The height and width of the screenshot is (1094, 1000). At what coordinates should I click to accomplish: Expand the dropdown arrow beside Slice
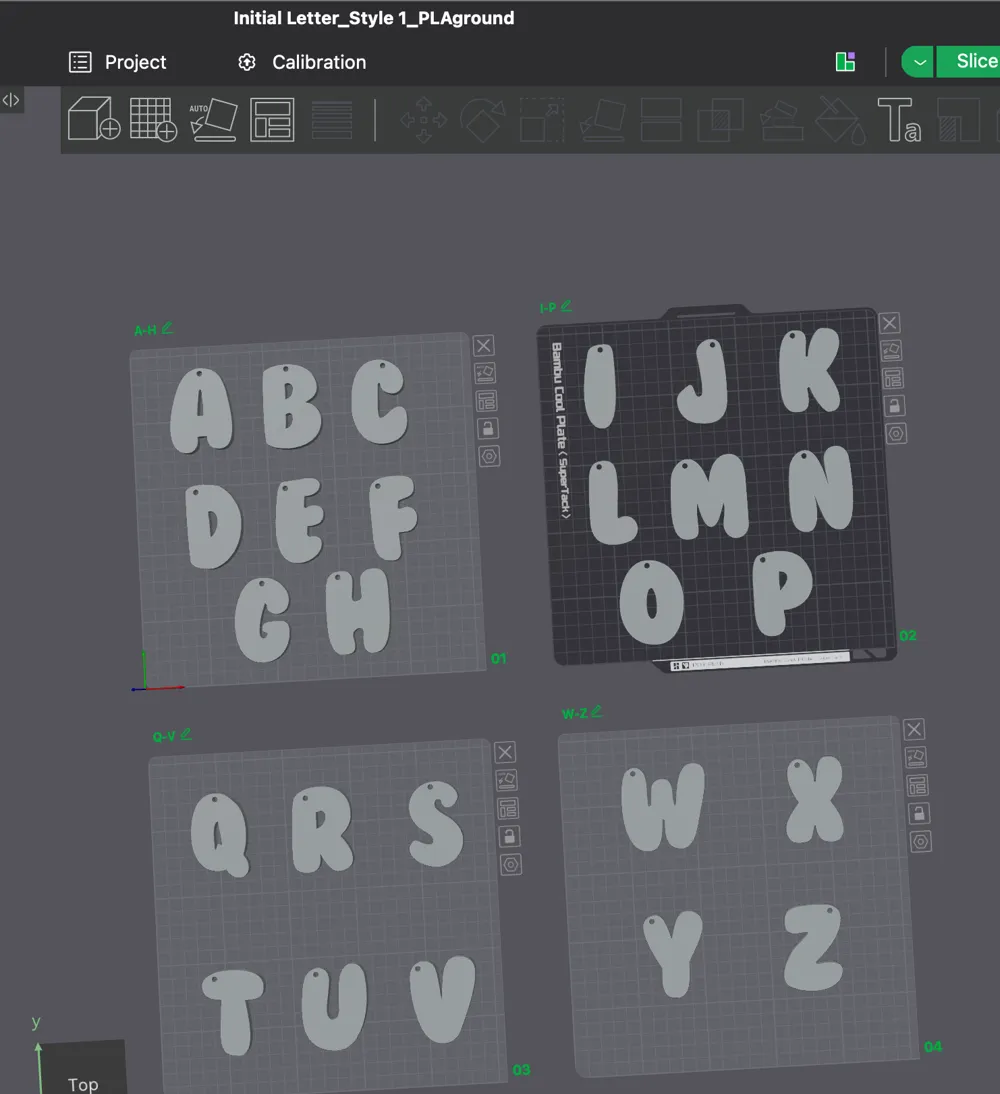(919, 62)
